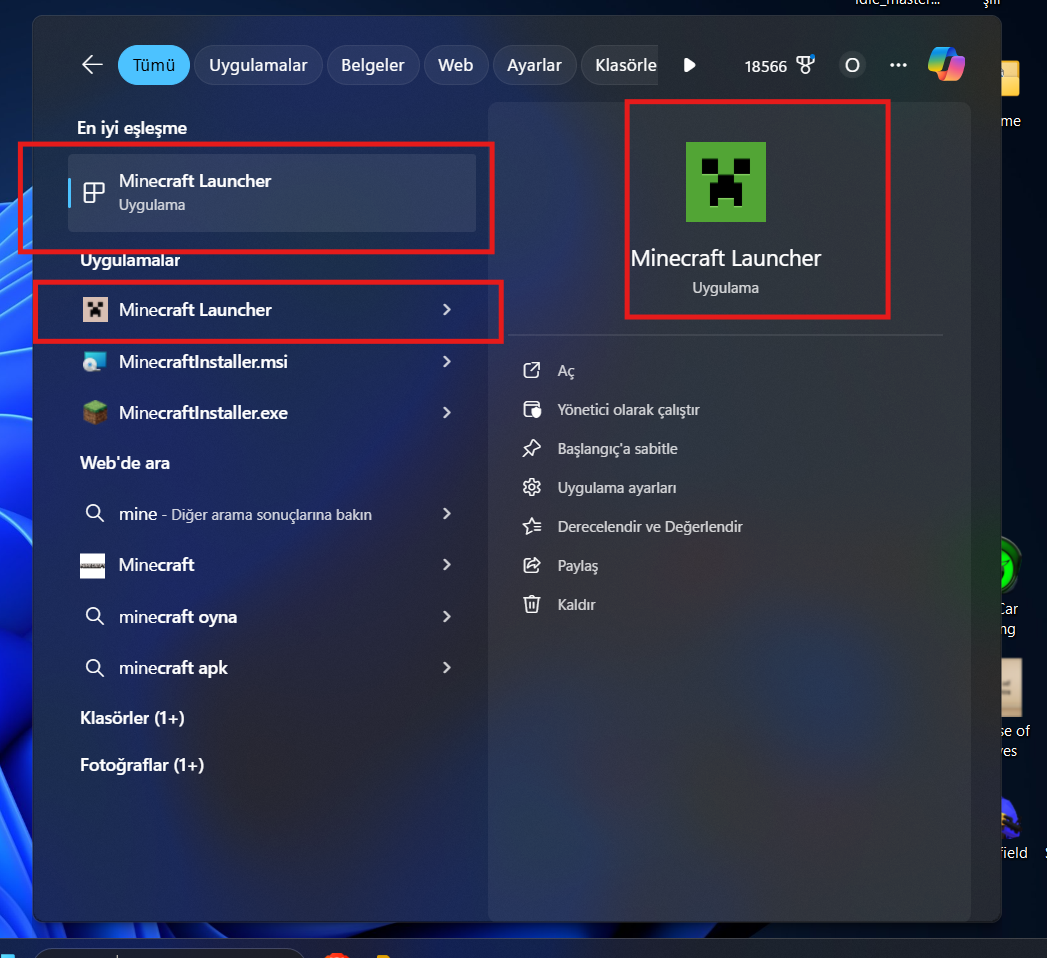Screen dimensions: 1047x958
Task: Expand the Minecraft web suggestion chevron
Action: [x=447, y=565]
